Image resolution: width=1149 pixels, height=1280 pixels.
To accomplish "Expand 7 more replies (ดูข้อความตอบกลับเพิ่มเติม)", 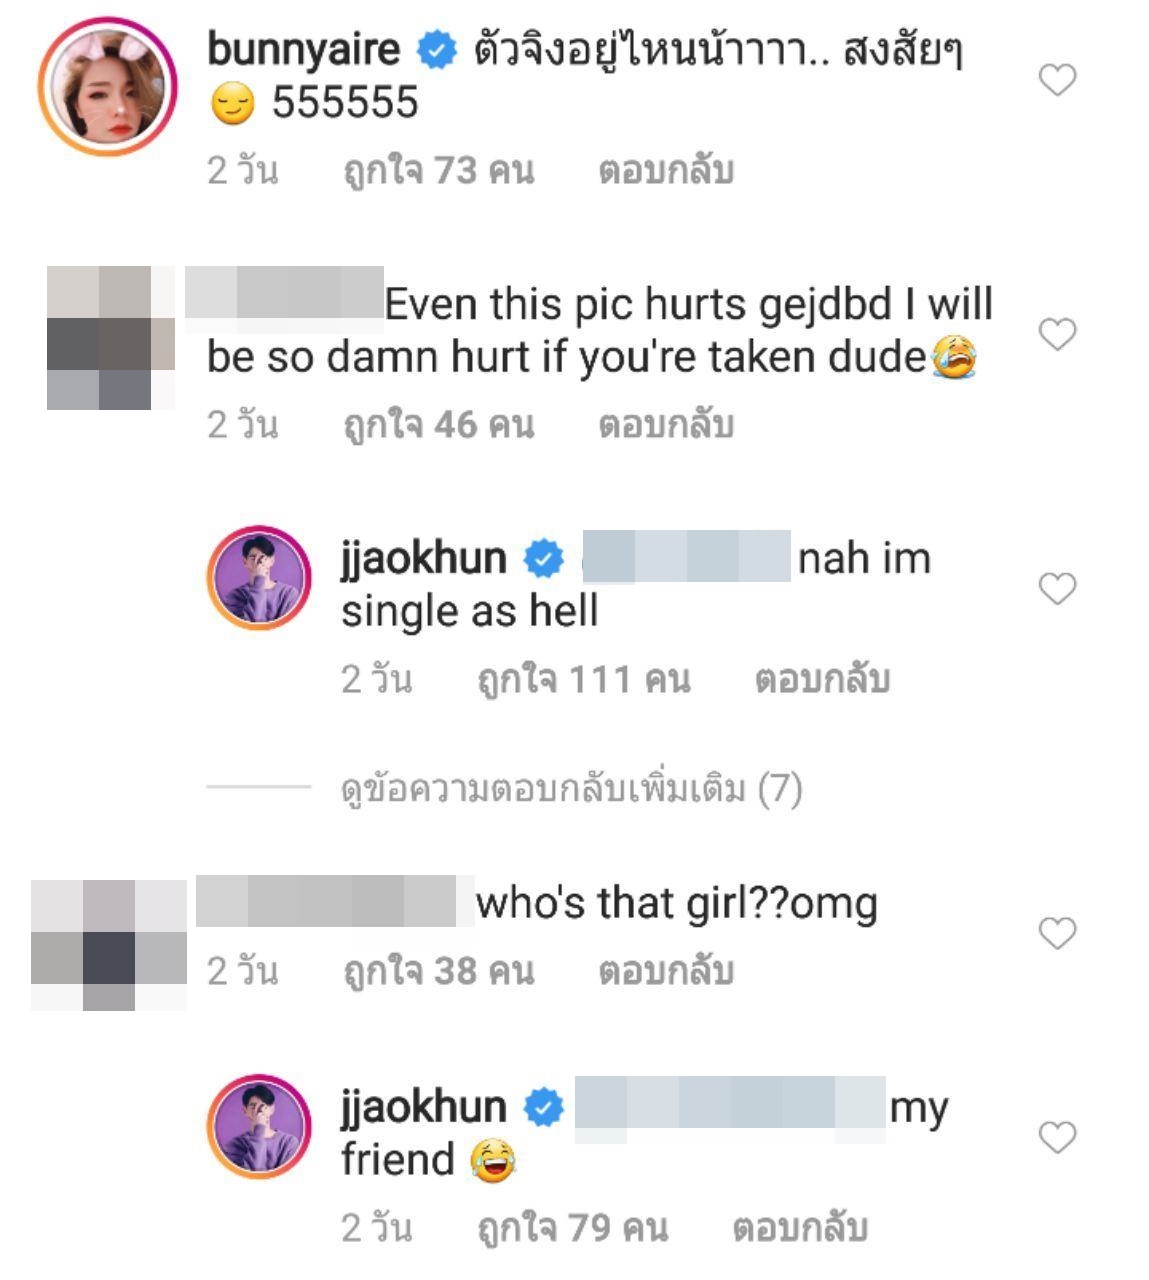I will pos(572,789).
